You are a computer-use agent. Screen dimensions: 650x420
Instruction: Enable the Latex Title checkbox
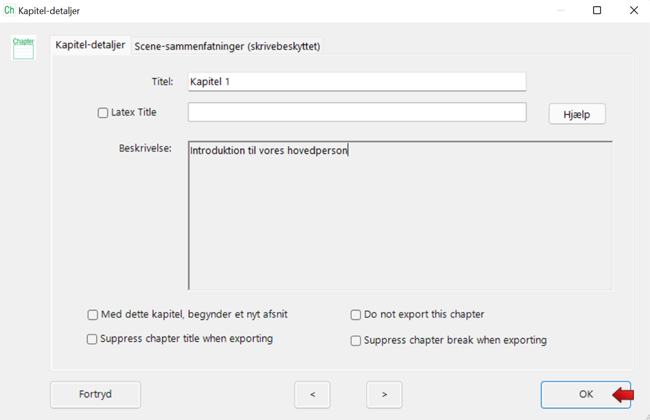[103, 113]
